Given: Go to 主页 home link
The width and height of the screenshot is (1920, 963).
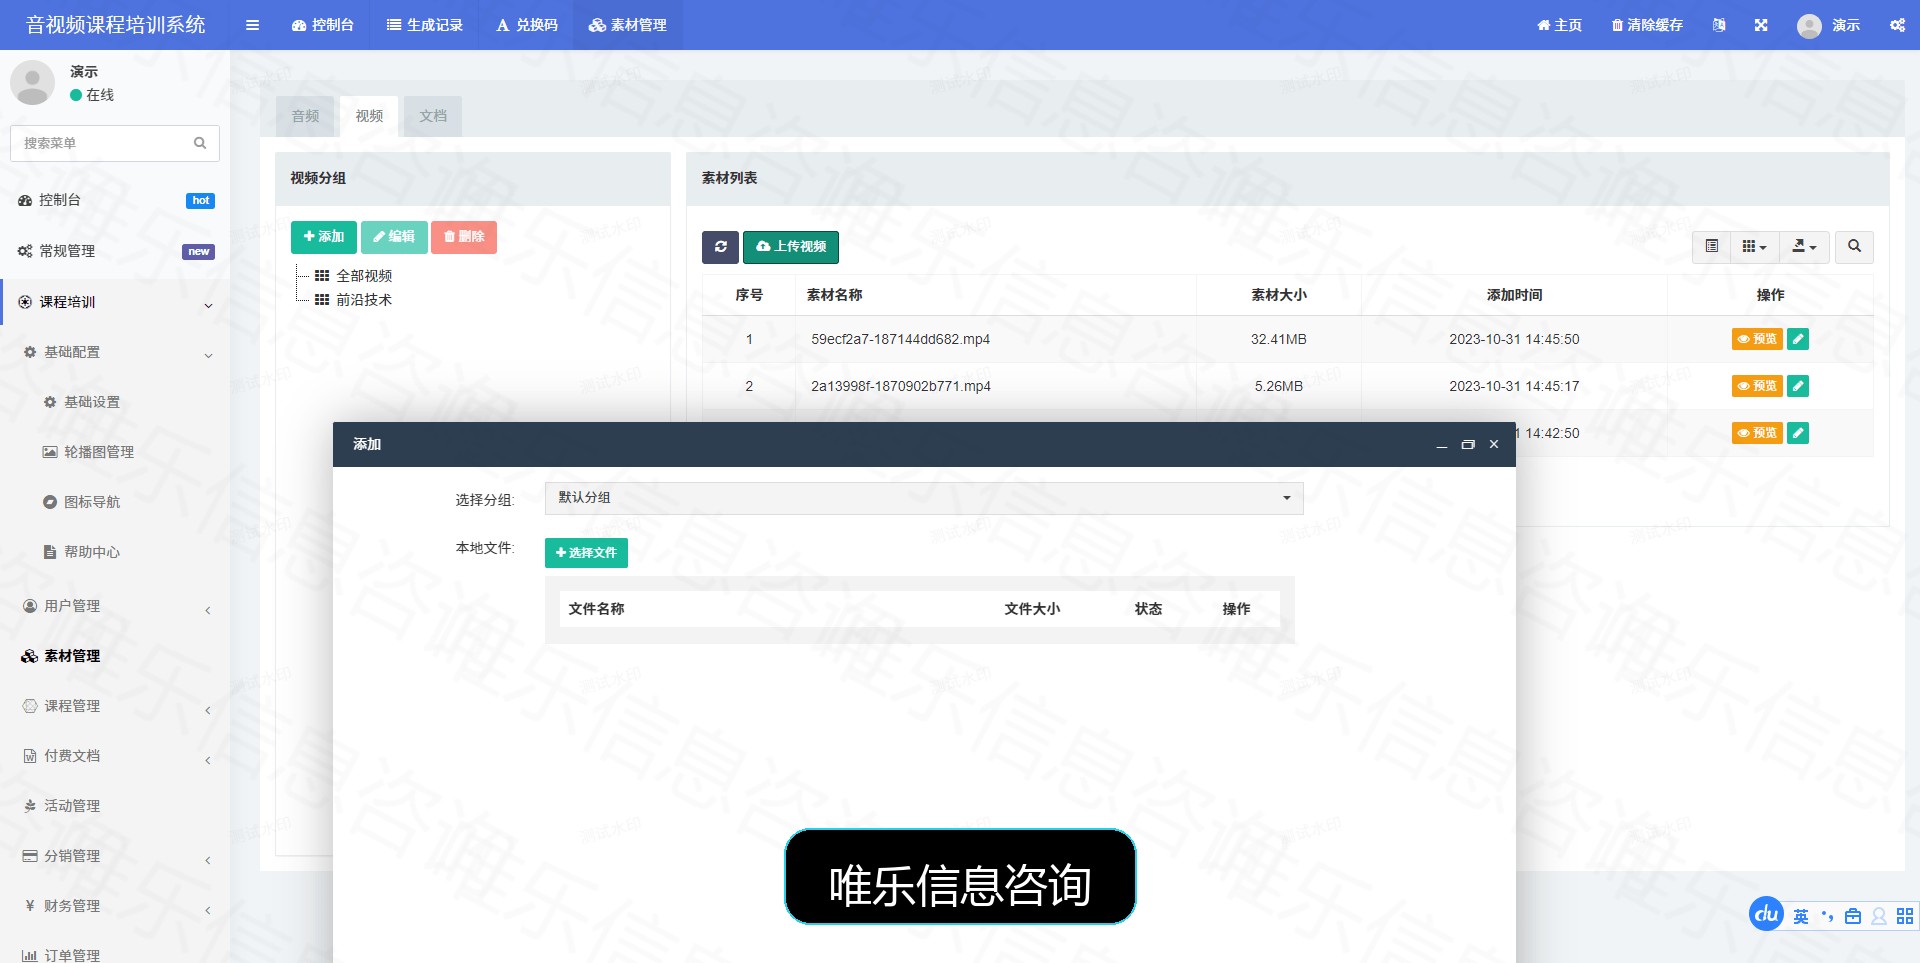Looking at the screenshot, I should [1559, 25].
